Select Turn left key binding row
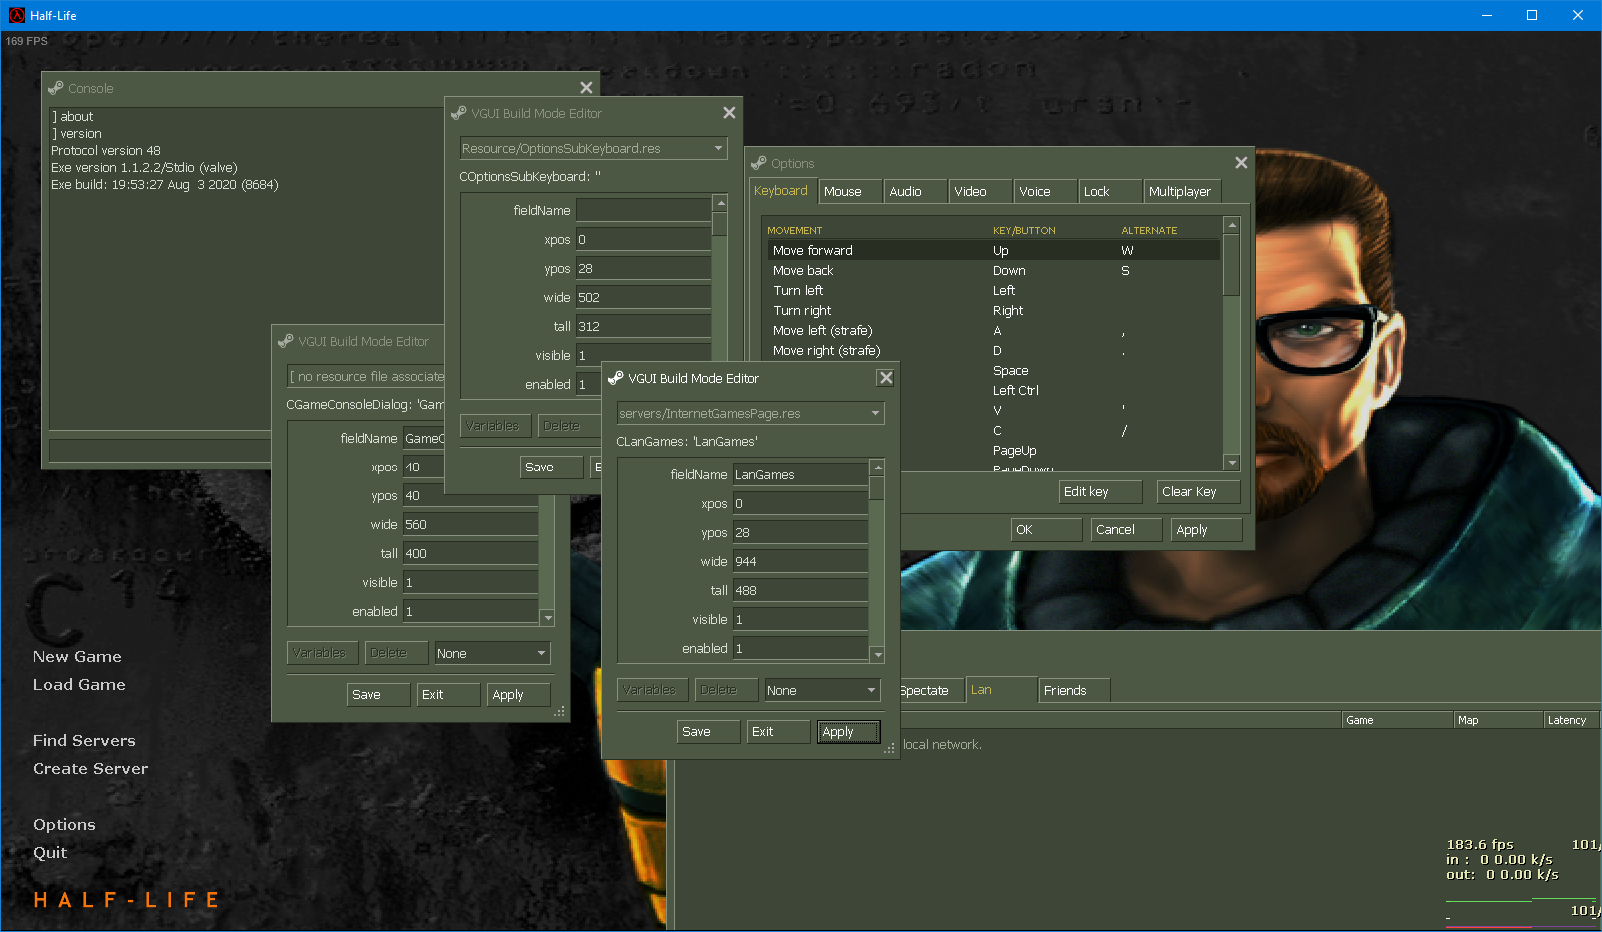 [x=994, y=290]
